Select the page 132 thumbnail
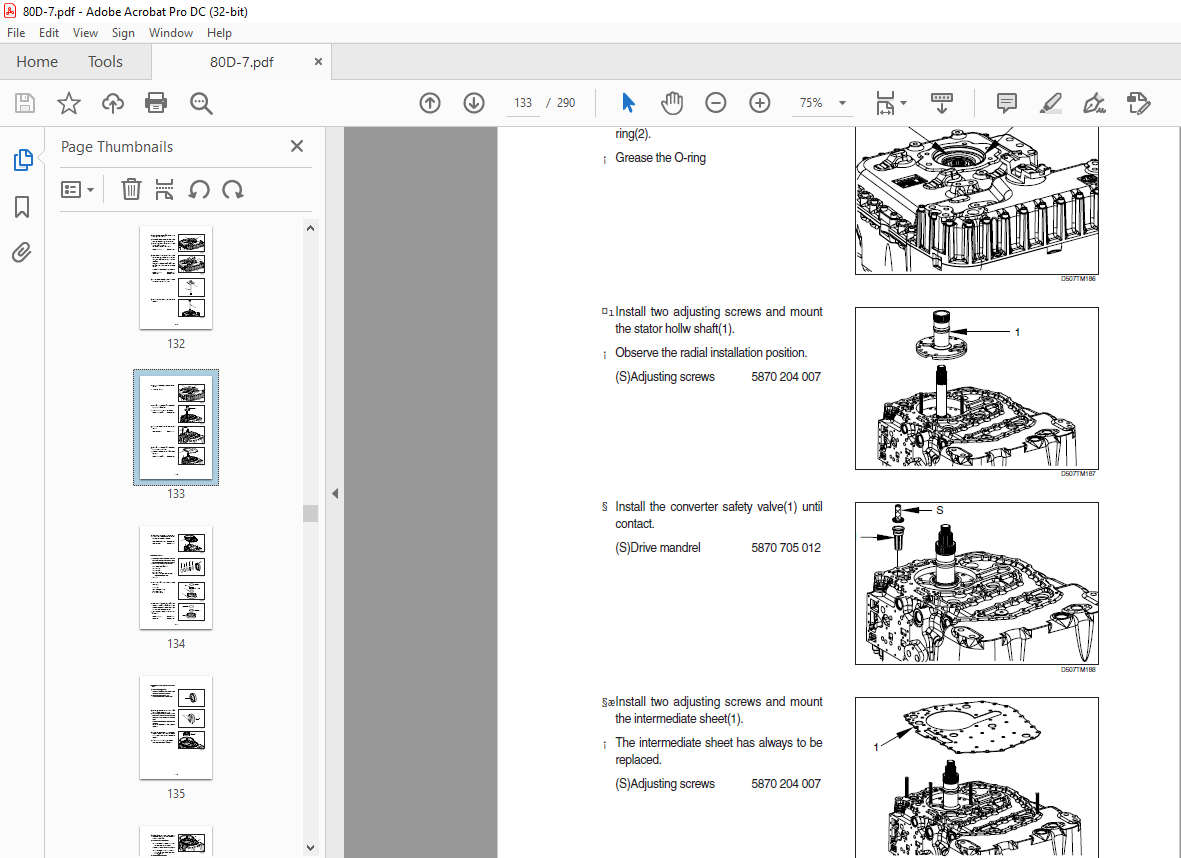This screenshot has height=858, width=1181. coord(176,278)
